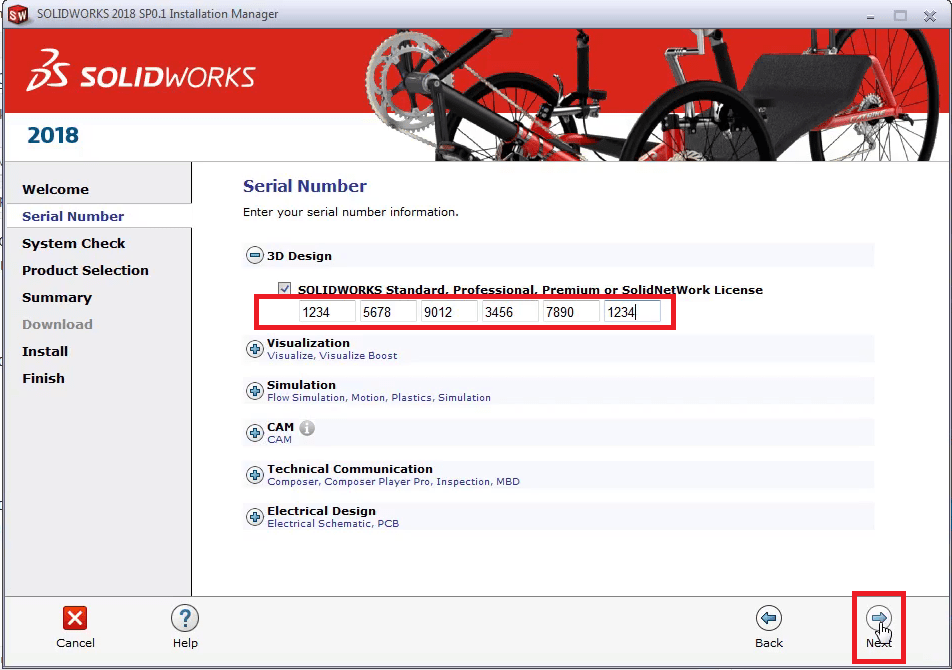
Task: Click the Installation Manager icon in titlebar
Action: coord(17,15)
